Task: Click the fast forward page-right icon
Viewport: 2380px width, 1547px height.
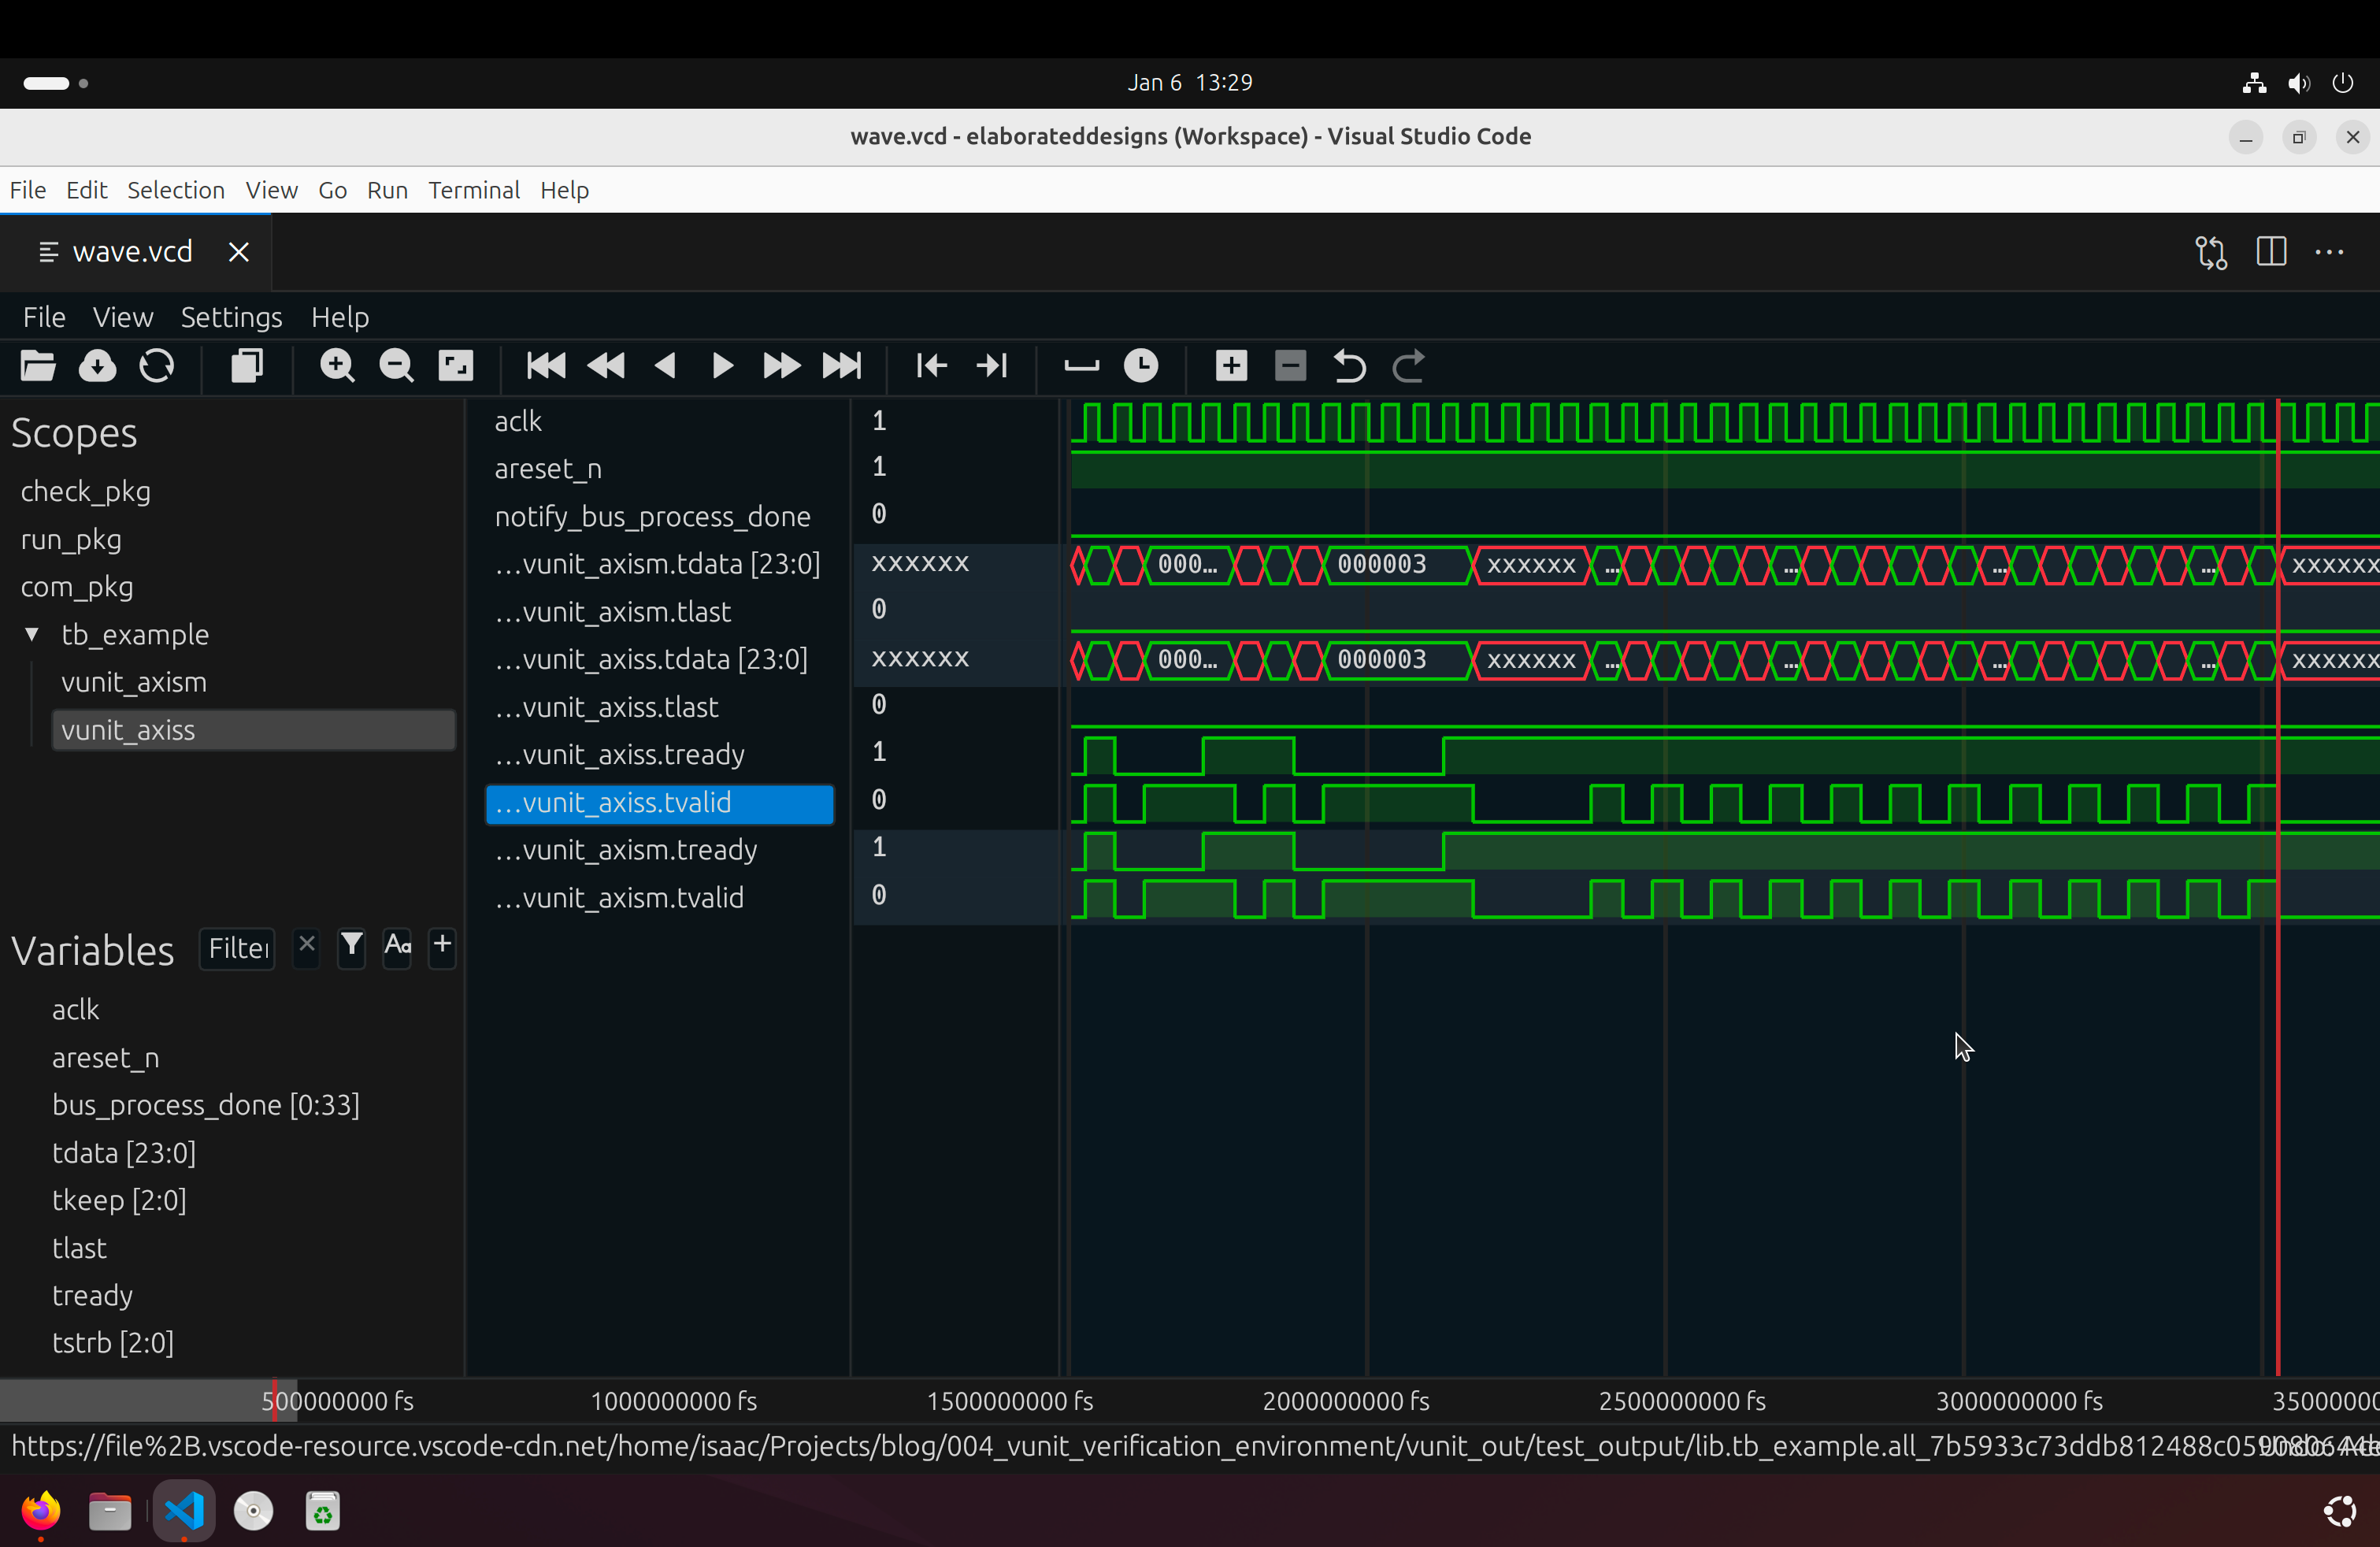Action: click(x=781, y=366)
